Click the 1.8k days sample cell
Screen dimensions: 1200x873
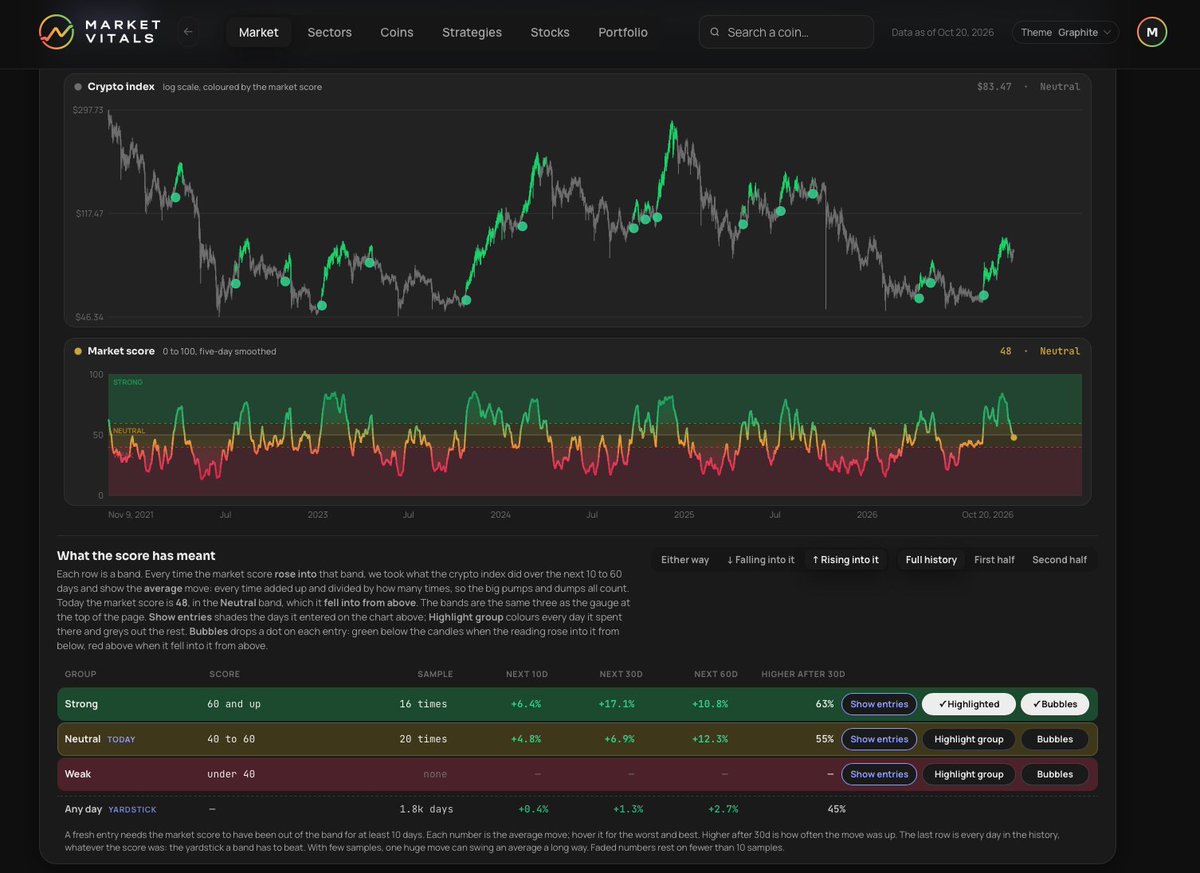(426, 809)
